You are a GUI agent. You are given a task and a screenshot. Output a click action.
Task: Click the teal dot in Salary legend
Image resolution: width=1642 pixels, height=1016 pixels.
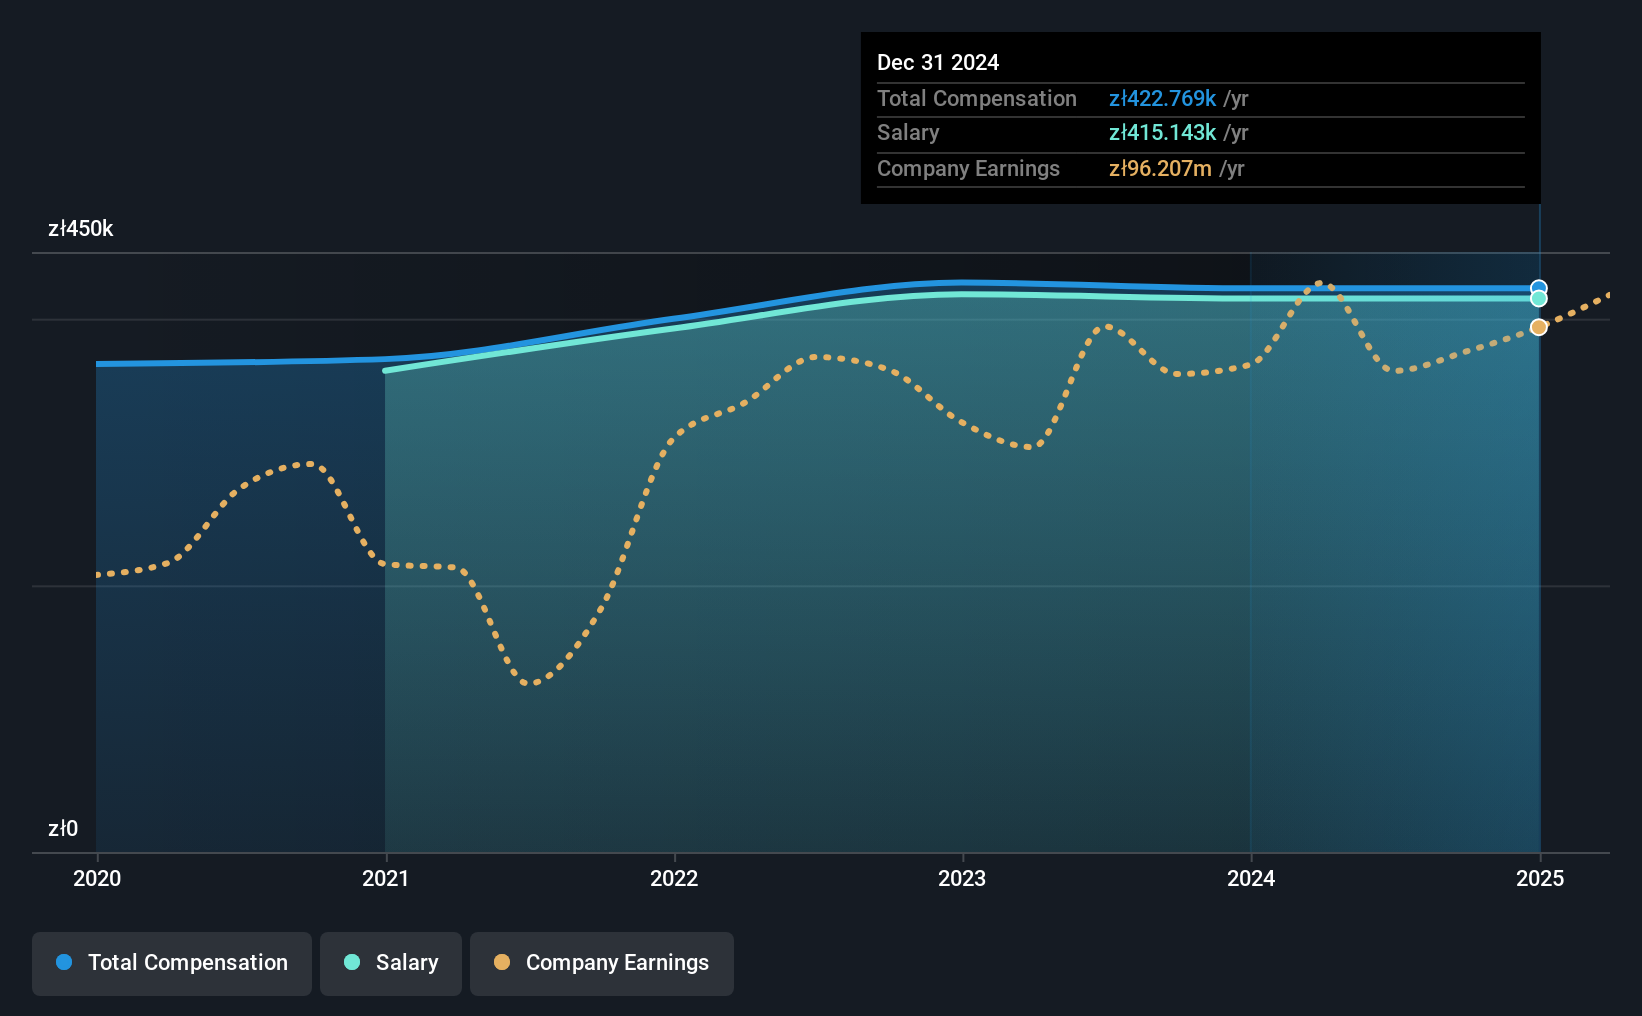click(x=352, y=962)
